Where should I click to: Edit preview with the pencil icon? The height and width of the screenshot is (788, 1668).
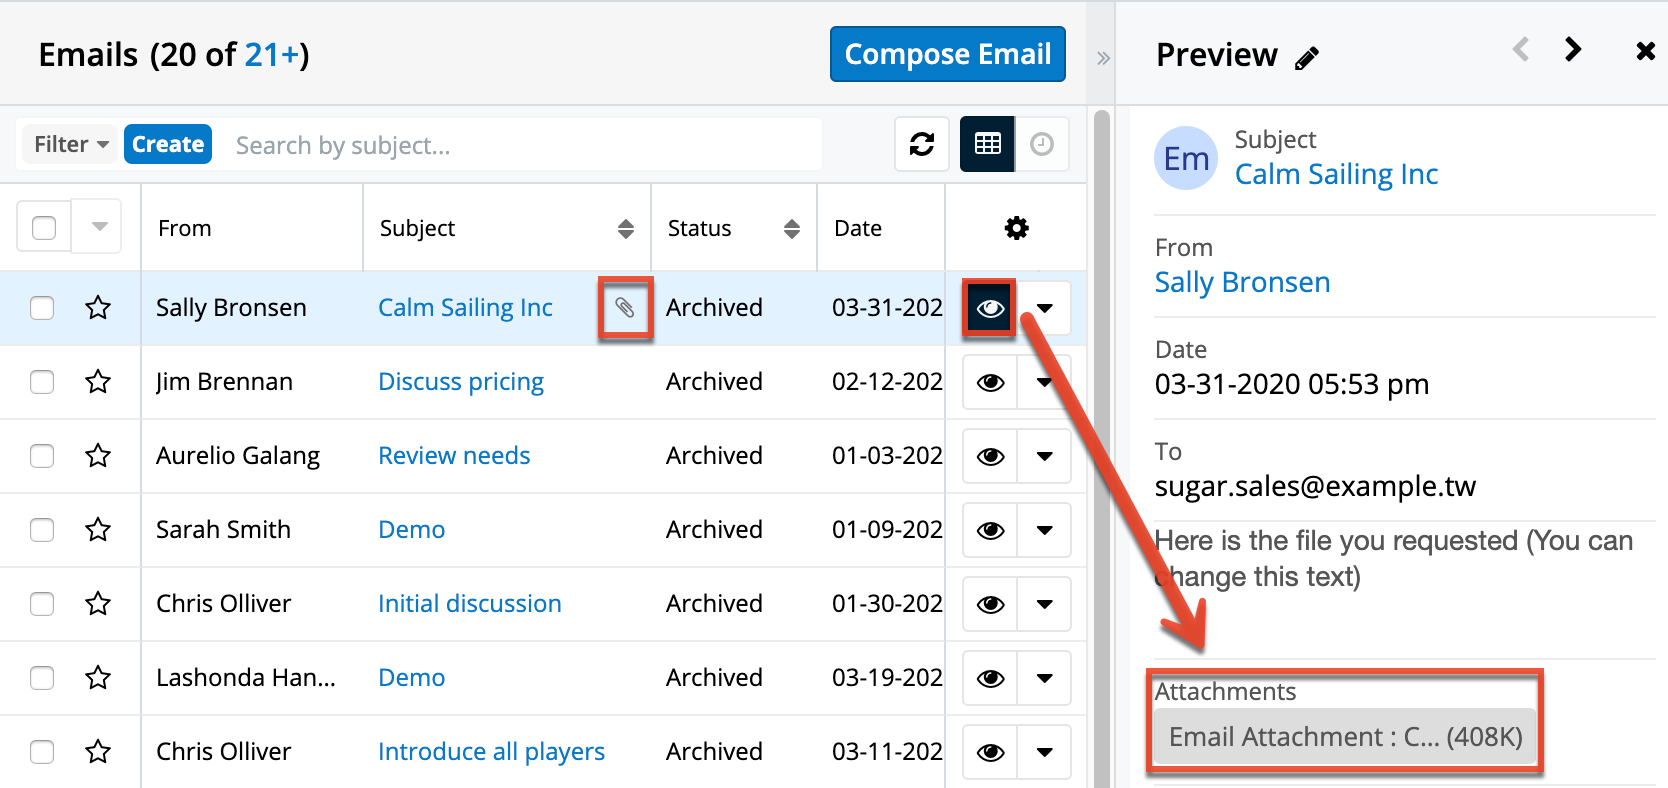tap(1306, 59)
